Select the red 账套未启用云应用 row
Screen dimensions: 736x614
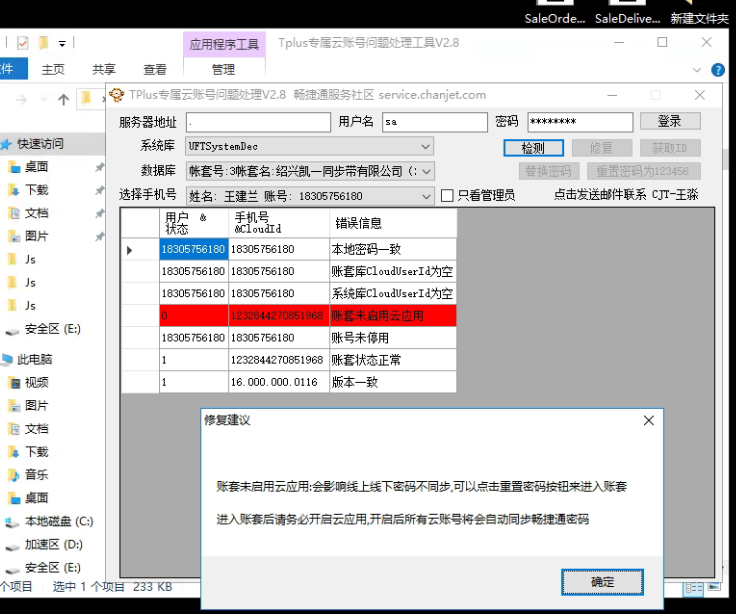tap(308, 315)
